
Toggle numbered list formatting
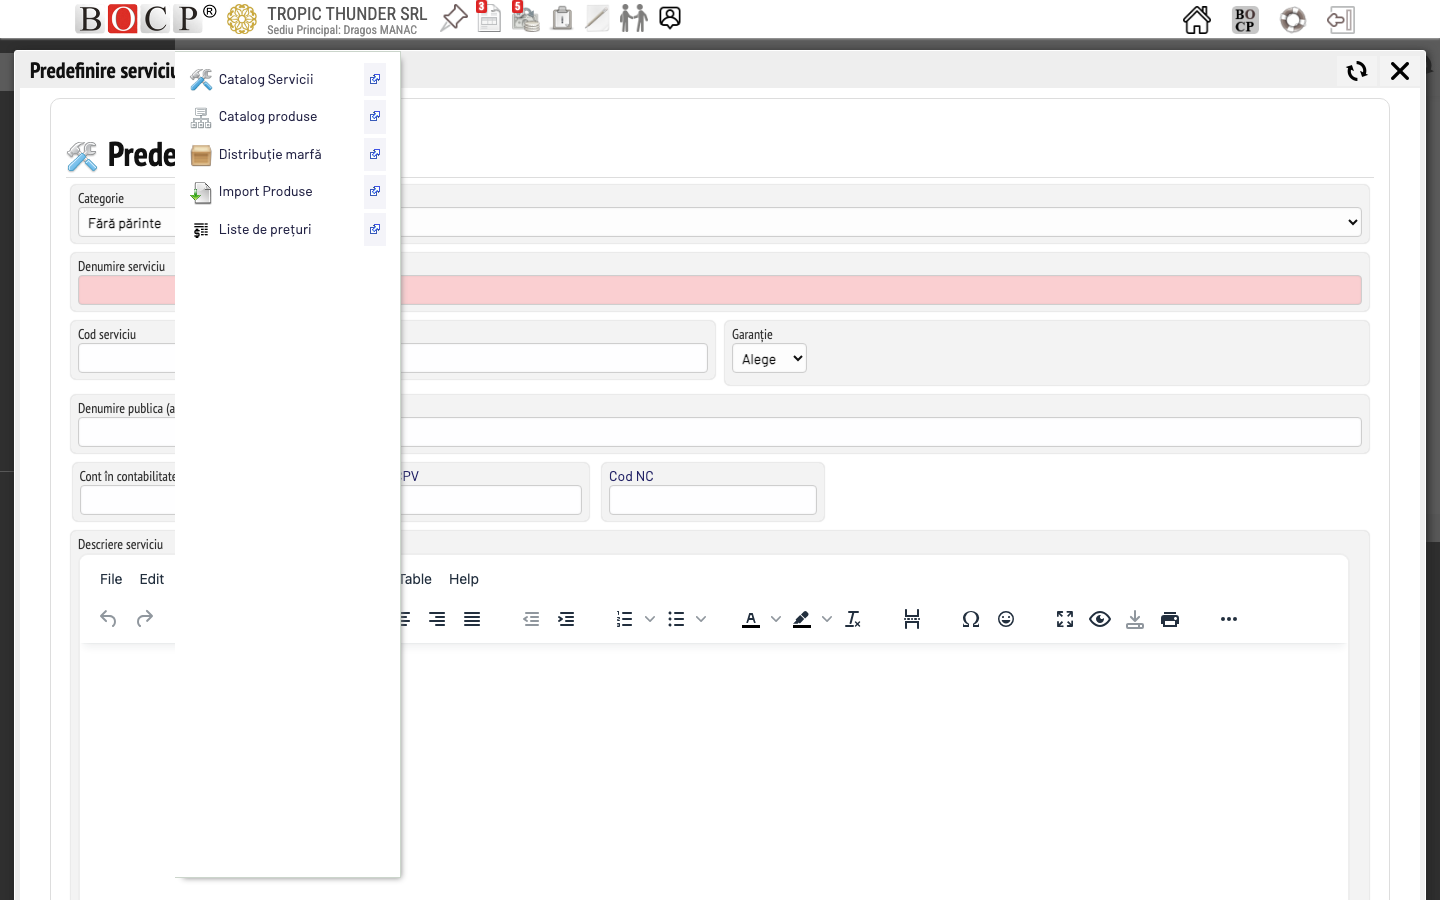(624, 619)
